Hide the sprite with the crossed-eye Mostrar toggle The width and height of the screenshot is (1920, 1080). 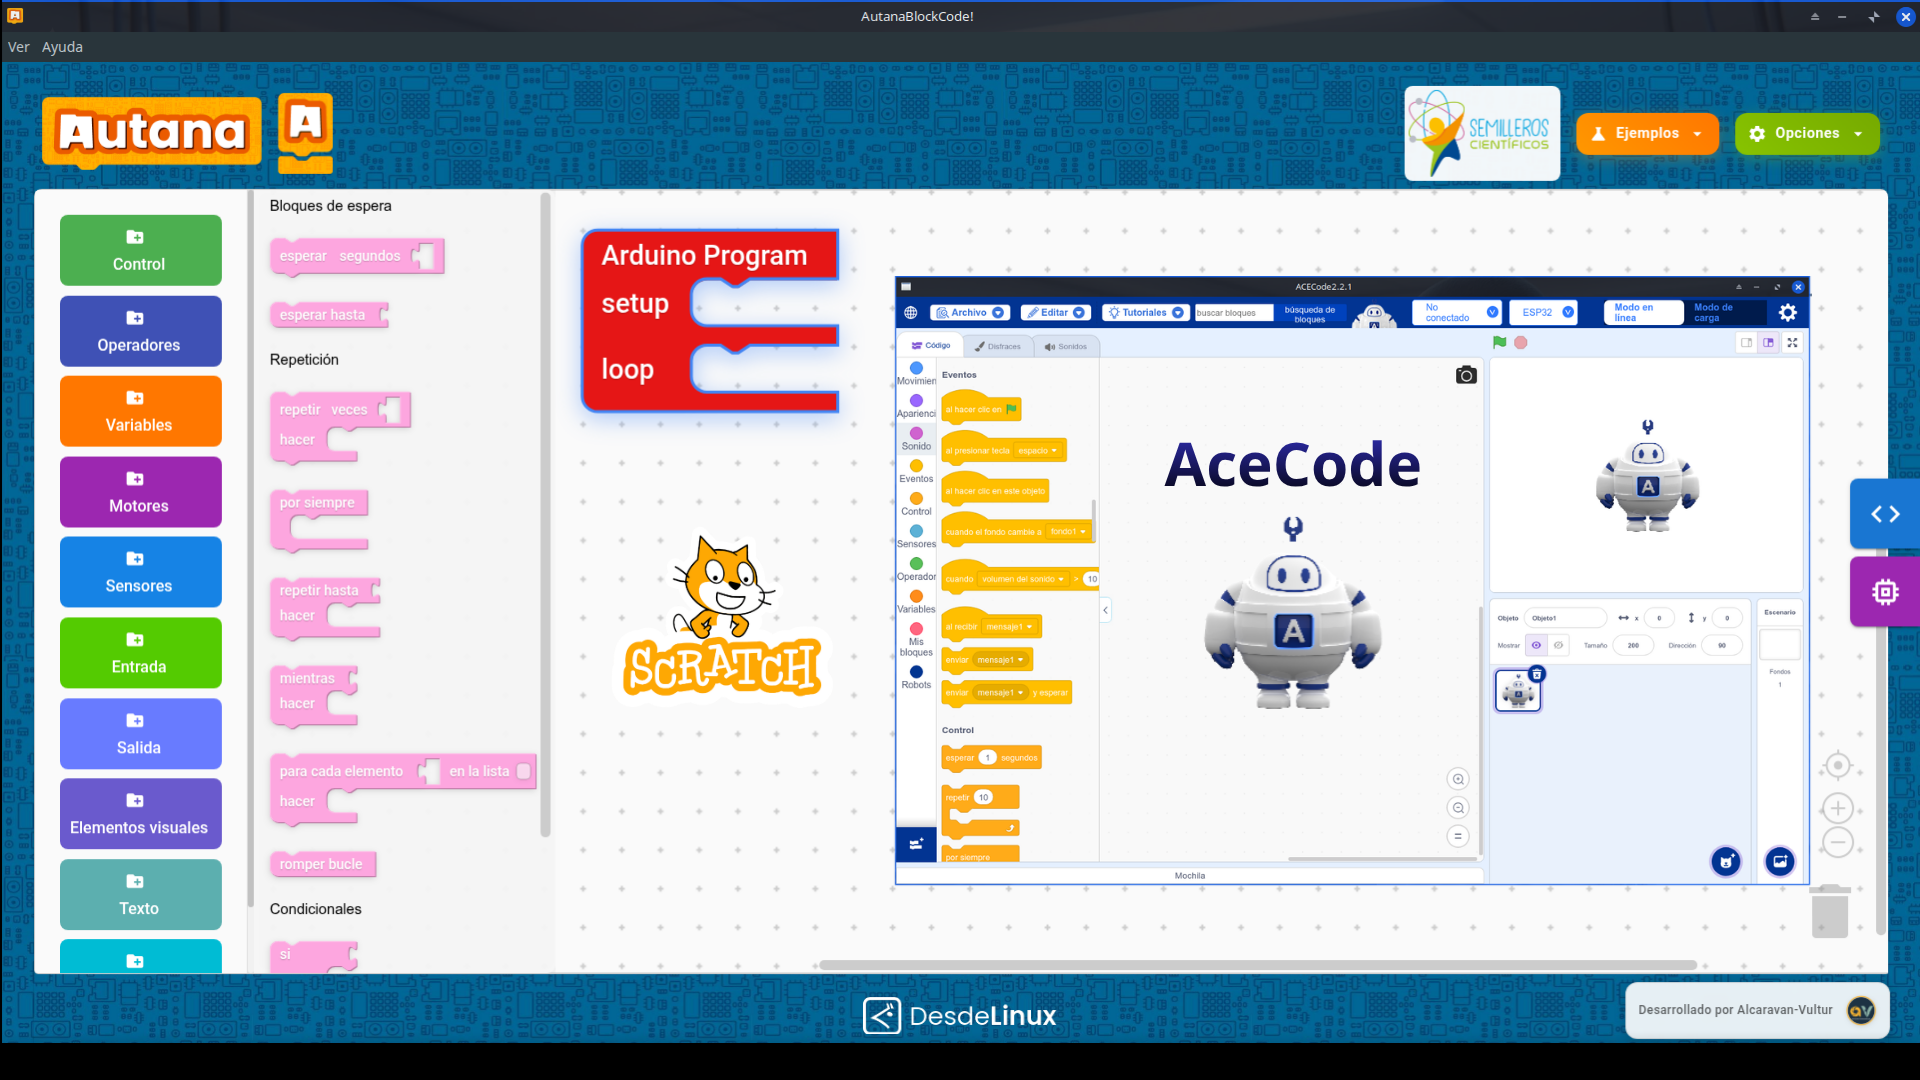[1556, 645]
